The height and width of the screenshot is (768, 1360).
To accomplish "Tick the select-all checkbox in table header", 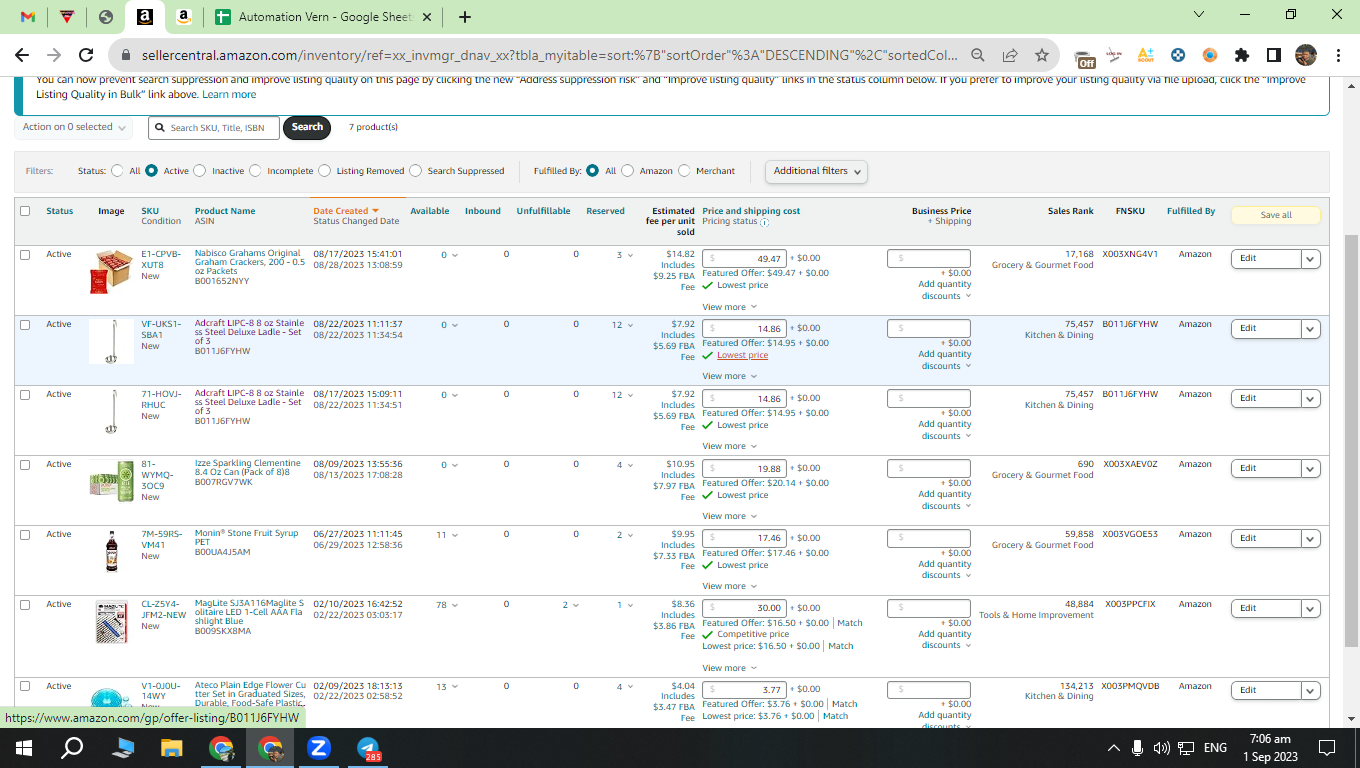I will pyautogui.click(x=25, y=211).
